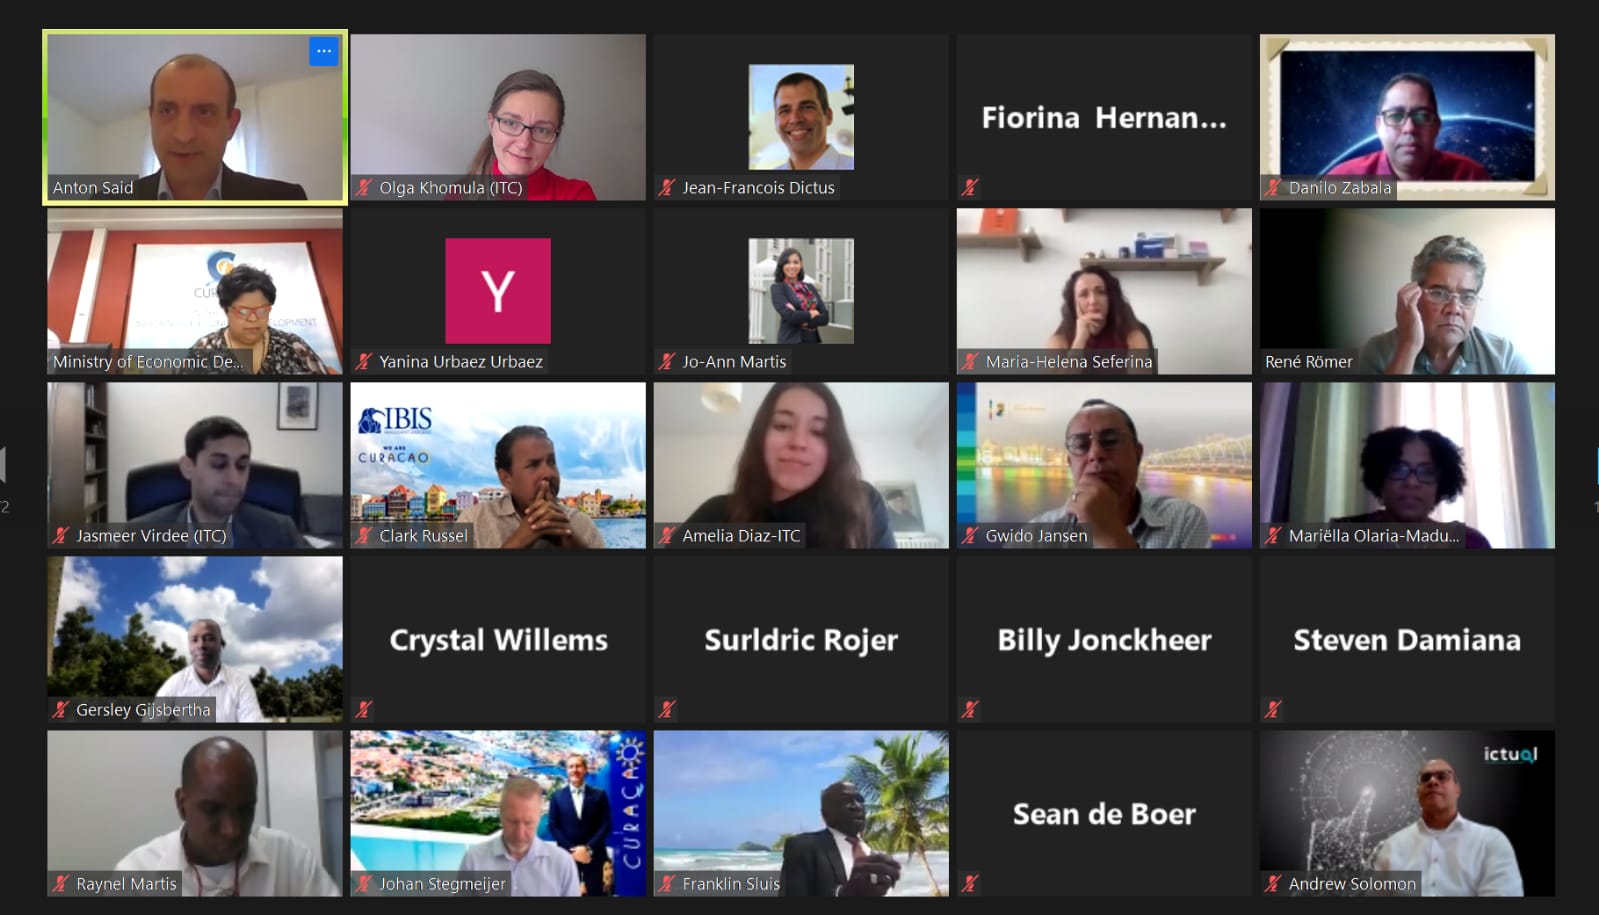
Task: Go to previous page using left edge arrow
Action: tap(3, 465)
